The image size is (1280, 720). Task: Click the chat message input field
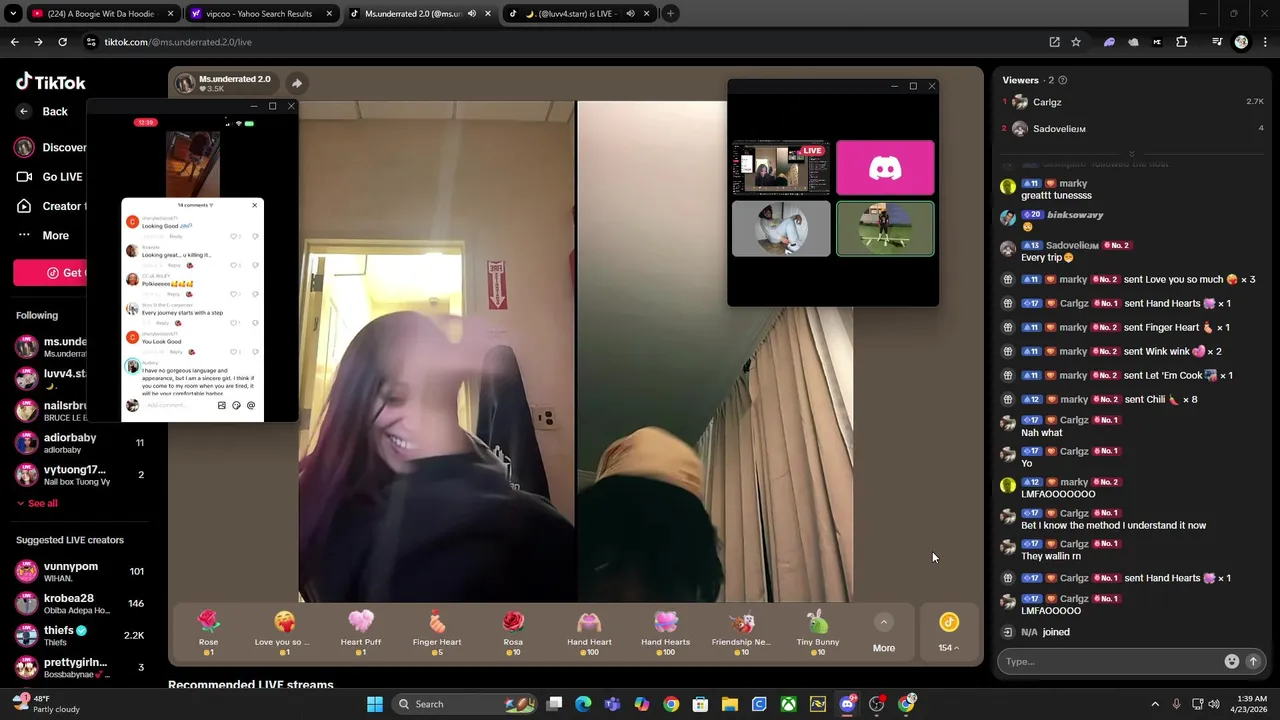[1110, 661]
